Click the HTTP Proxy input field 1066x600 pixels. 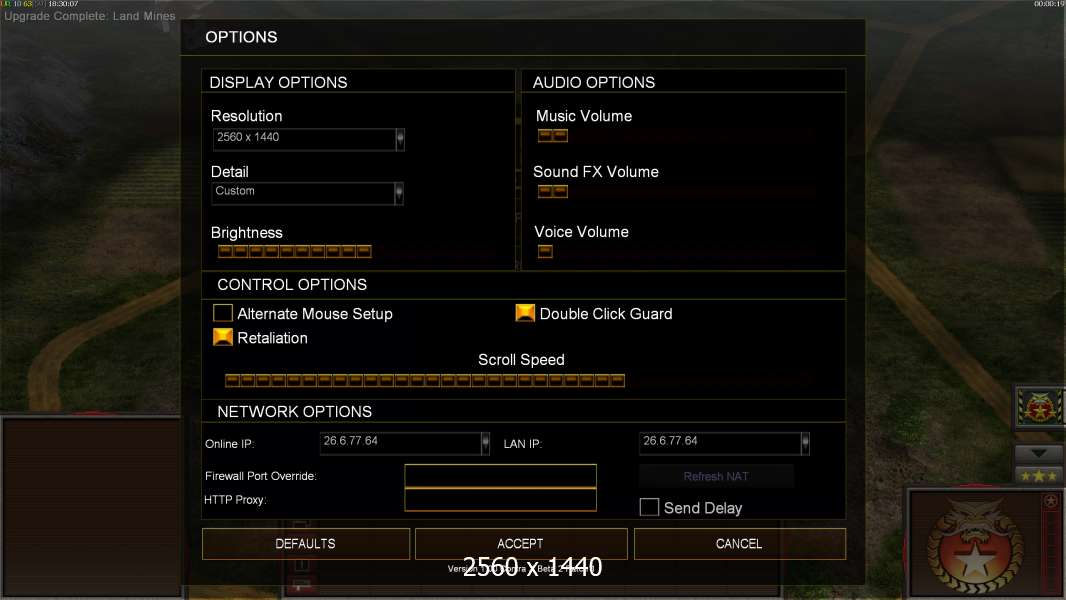[500, 499]
